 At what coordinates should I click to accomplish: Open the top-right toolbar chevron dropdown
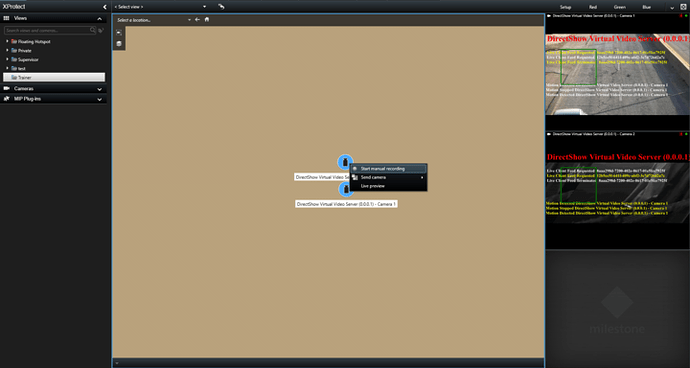(x=672, y=8)
